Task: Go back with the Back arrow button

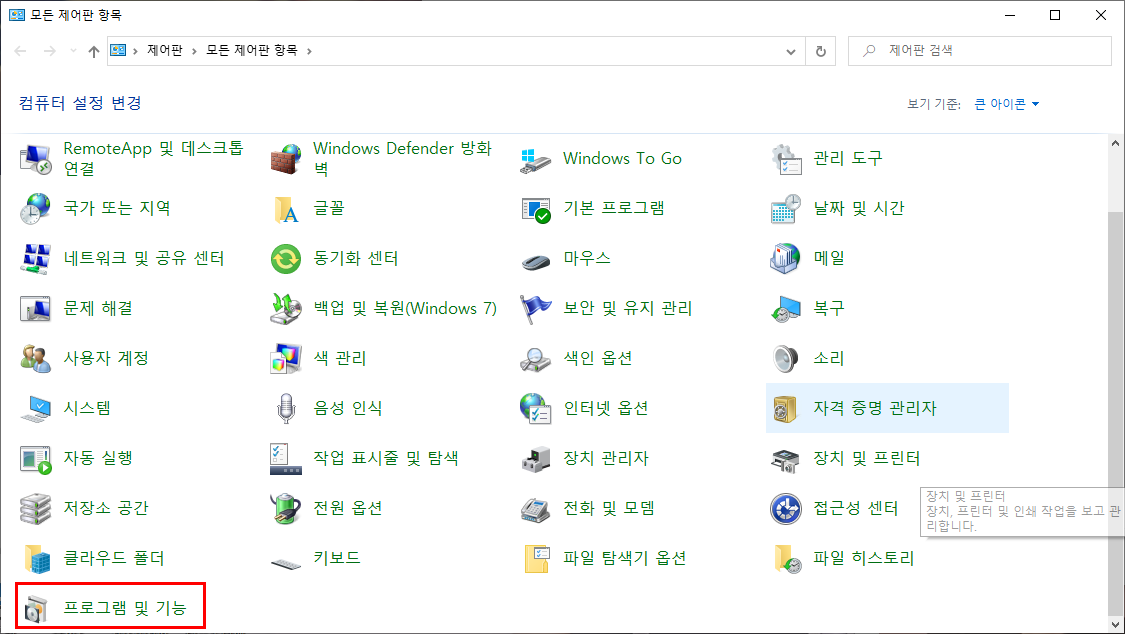Action: [21, 51]
